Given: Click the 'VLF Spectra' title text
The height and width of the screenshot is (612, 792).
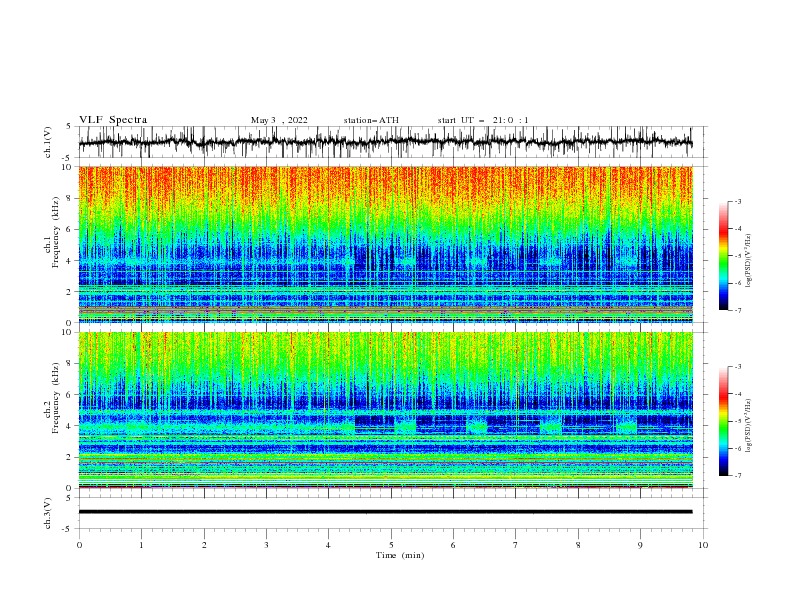Looking at the screenshot, I should (x=113, y=120).
